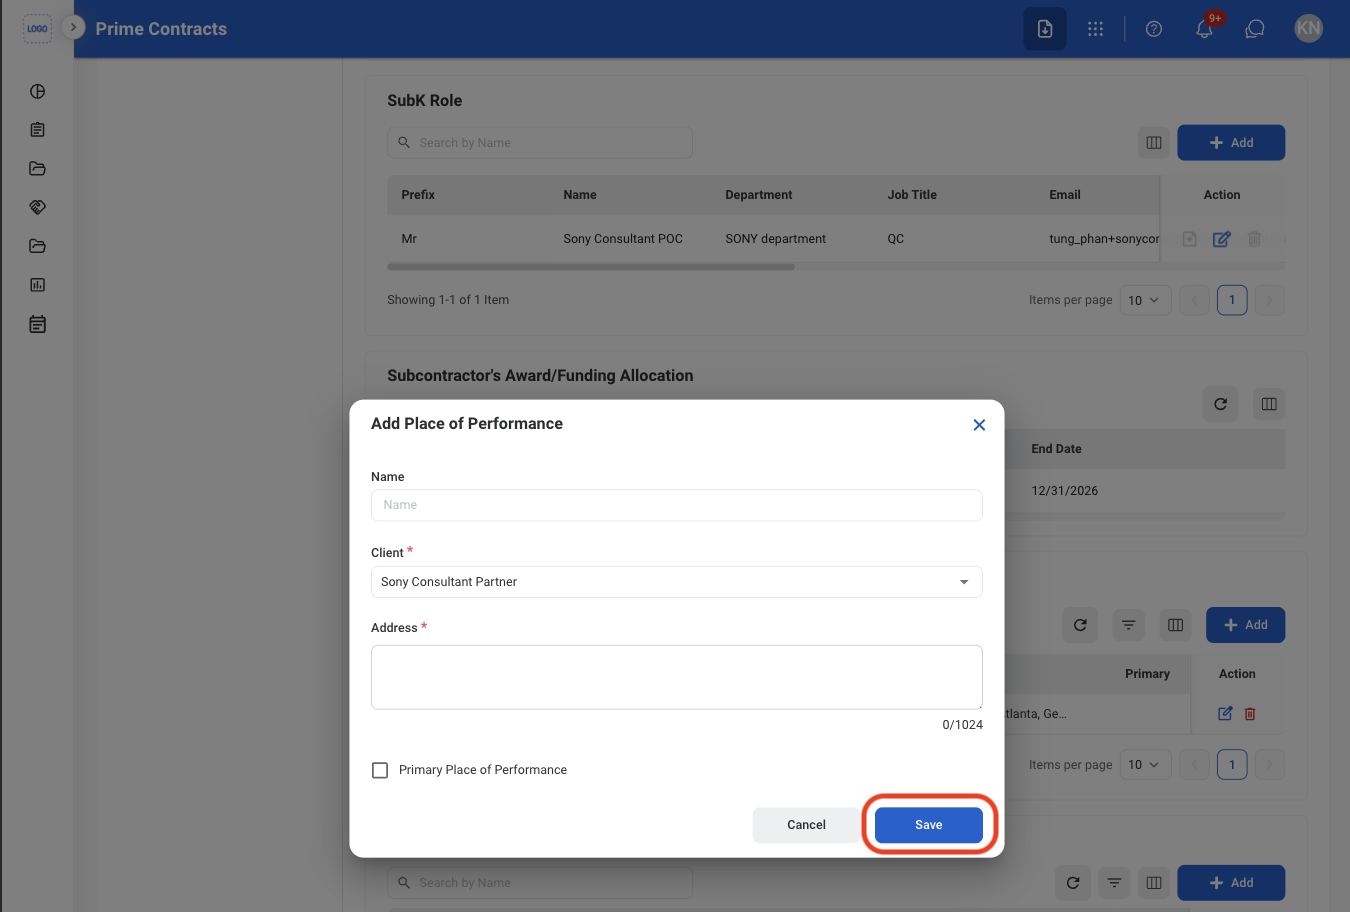
Task: Refresh the Award/Funding Allocation table
Action: point(1220,404)
